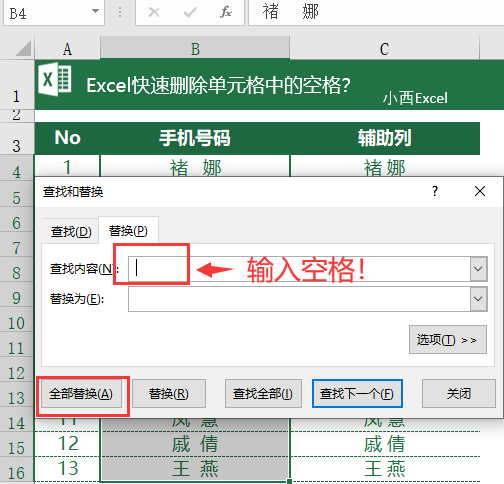
Task: Click the 辅助列 header cell
Action: tap(384, 138)
